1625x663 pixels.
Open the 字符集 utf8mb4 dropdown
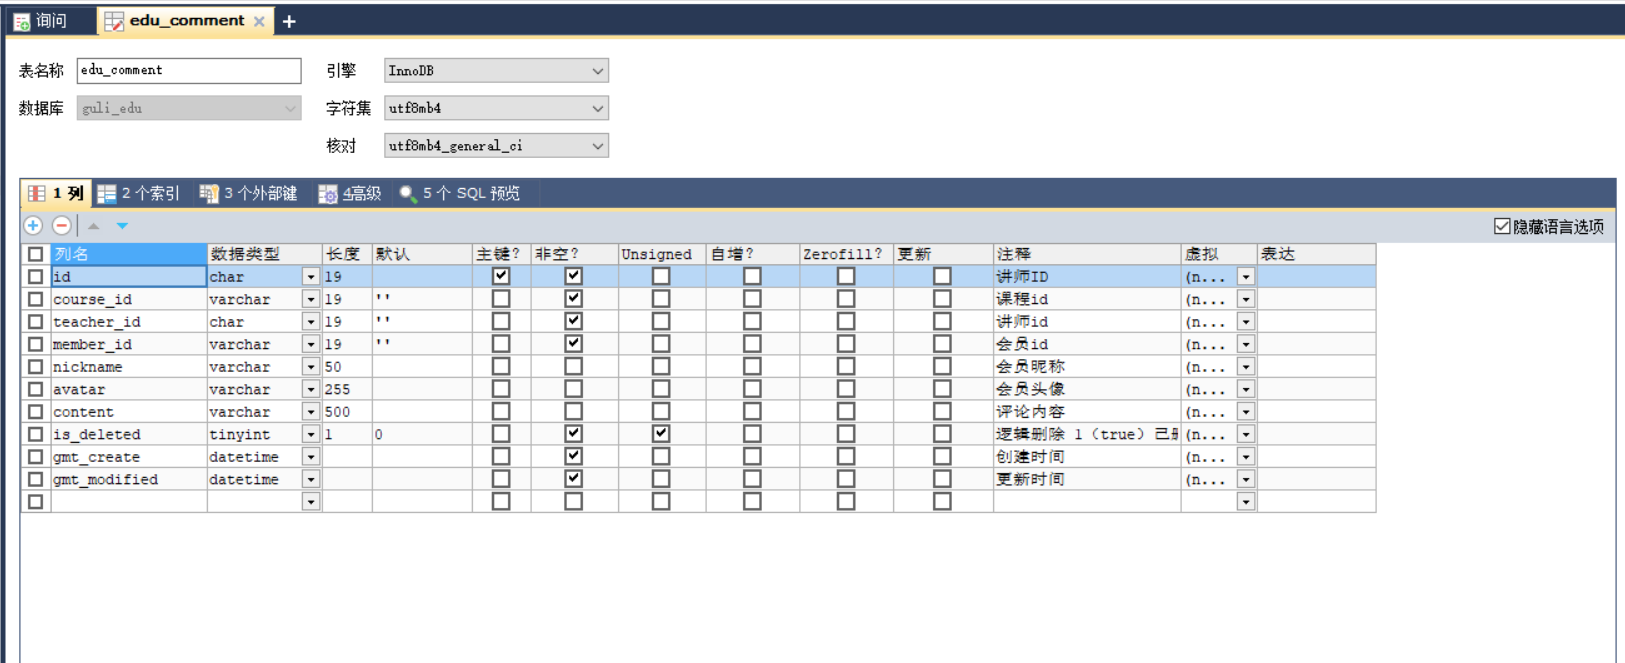click(x=496, y=108)
